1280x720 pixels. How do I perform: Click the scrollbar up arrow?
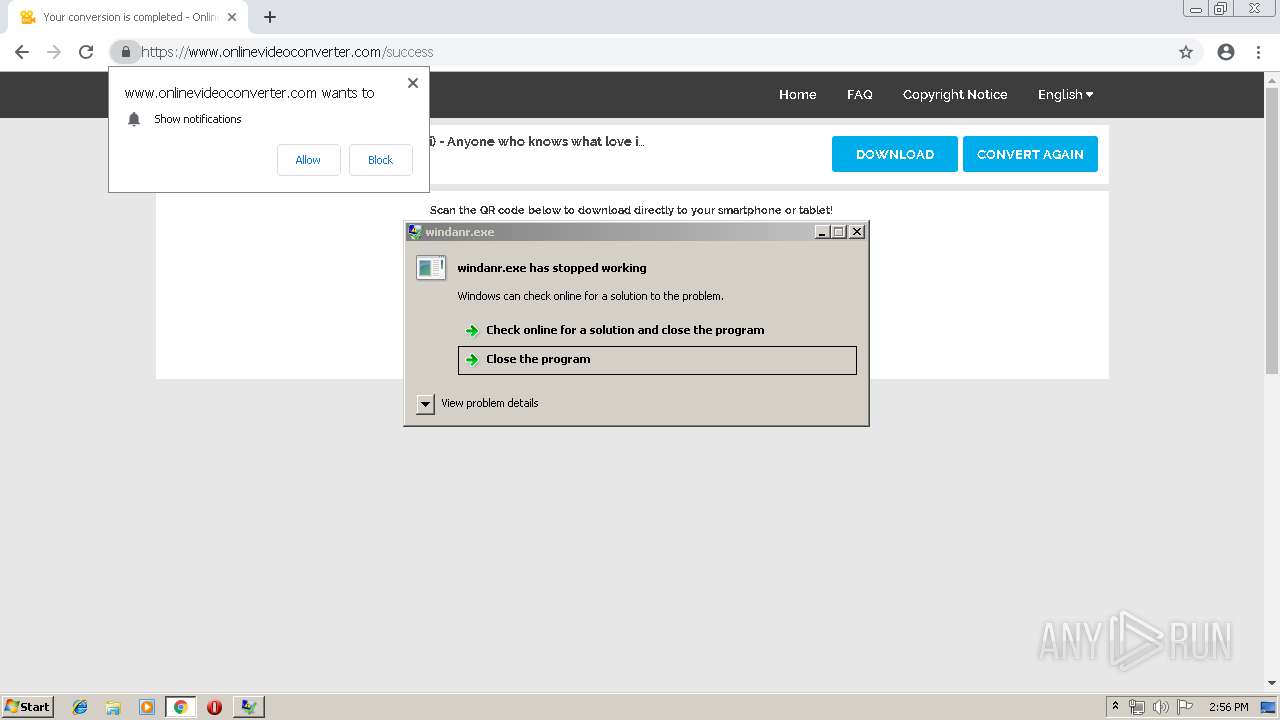(x=1272, y=79)
